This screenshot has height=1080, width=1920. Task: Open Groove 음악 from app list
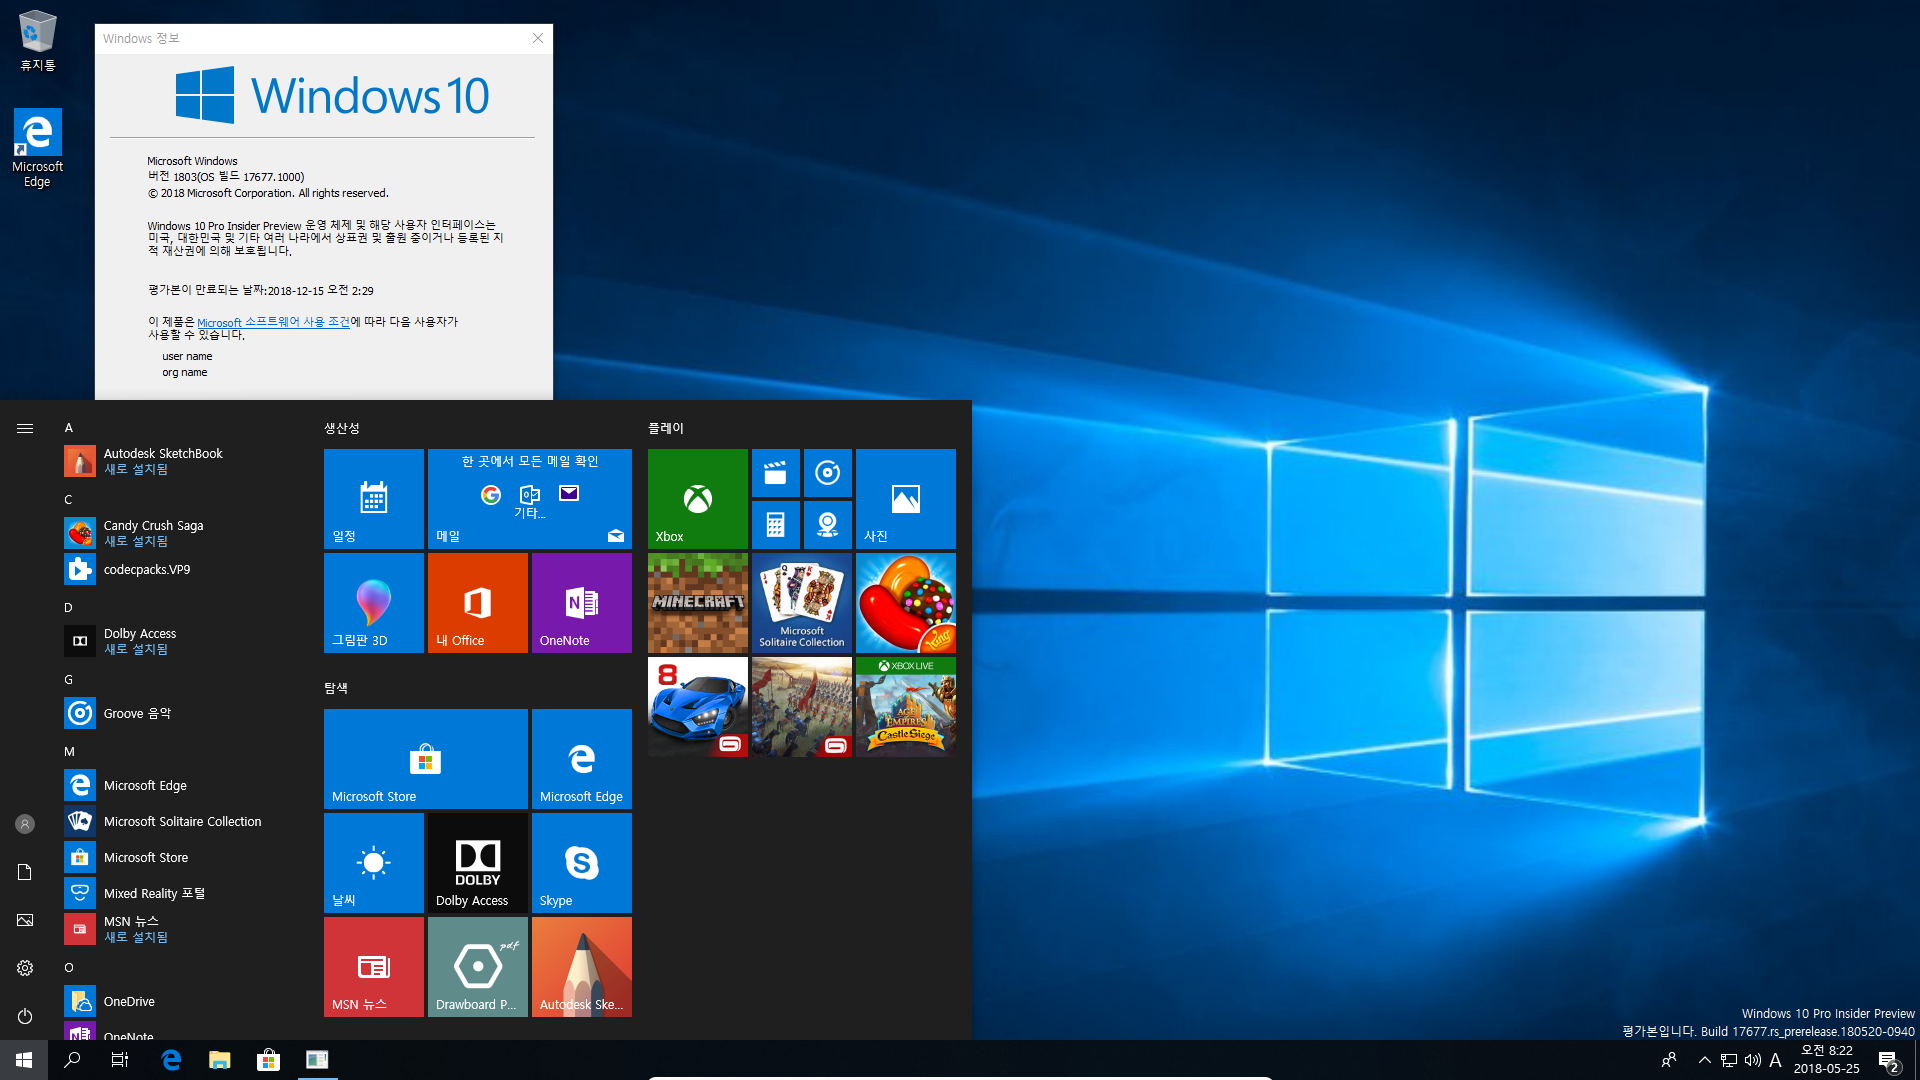click(x=180, y=713)
